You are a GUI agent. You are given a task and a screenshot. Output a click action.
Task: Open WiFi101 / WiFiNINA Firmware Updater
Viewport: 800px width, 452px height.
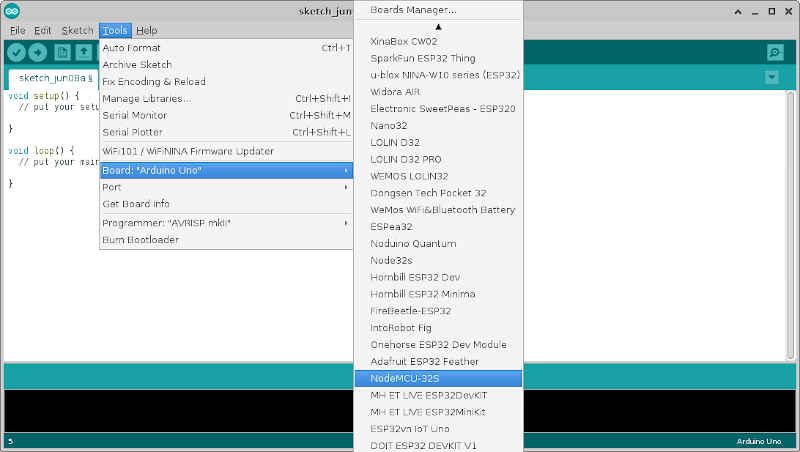pos(226,152)
